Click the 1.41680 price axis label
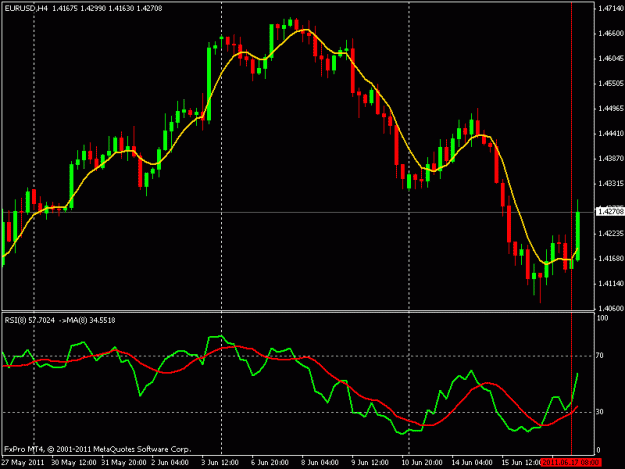 pyautogui.click(x=611, y=259)
